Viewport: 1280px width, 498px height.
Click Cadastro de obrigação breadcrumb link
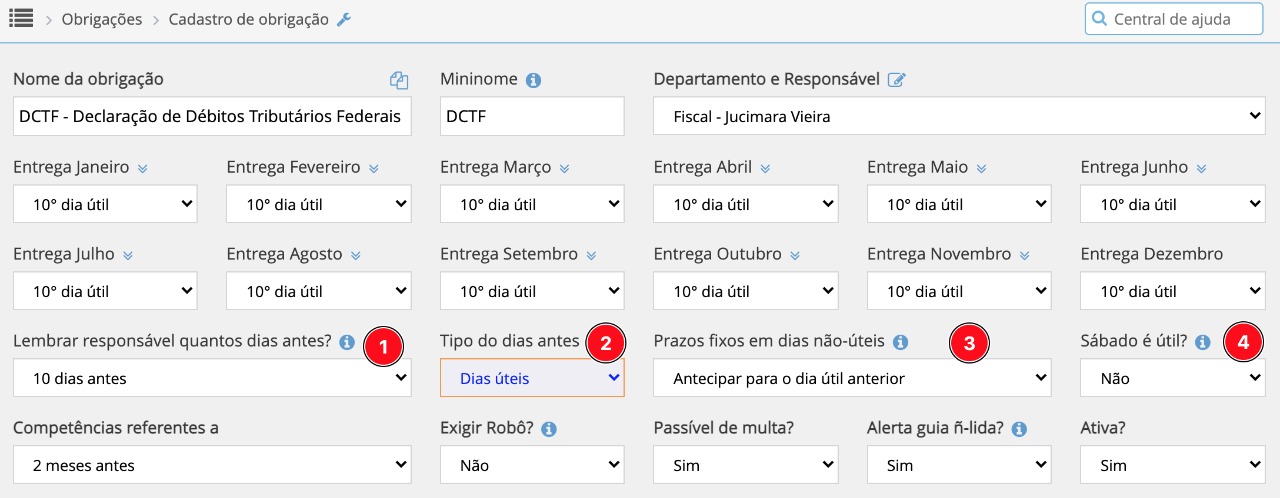[248, 19]
